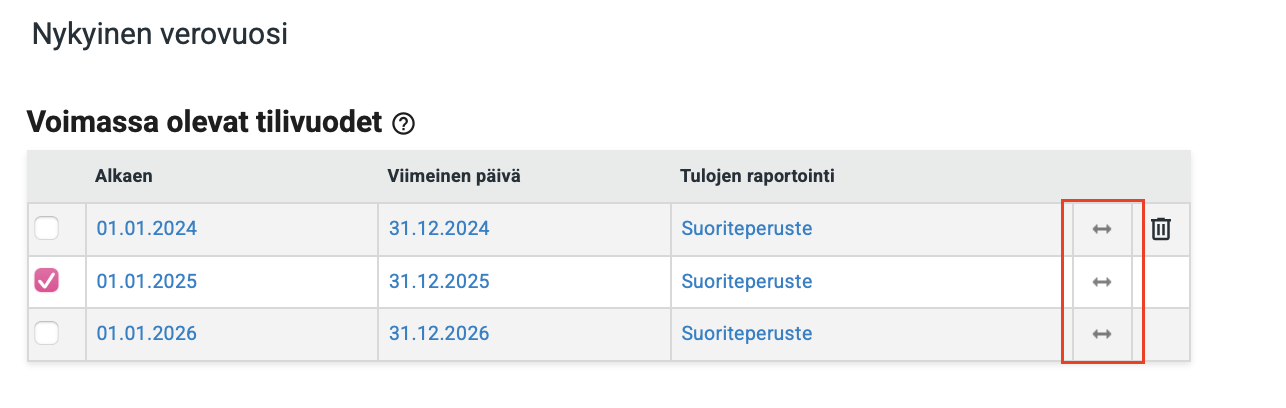Viewport: 1286px width, 408px height.
Task: Click the 31.12.2024 last day link
Action: tap(439, 229)
